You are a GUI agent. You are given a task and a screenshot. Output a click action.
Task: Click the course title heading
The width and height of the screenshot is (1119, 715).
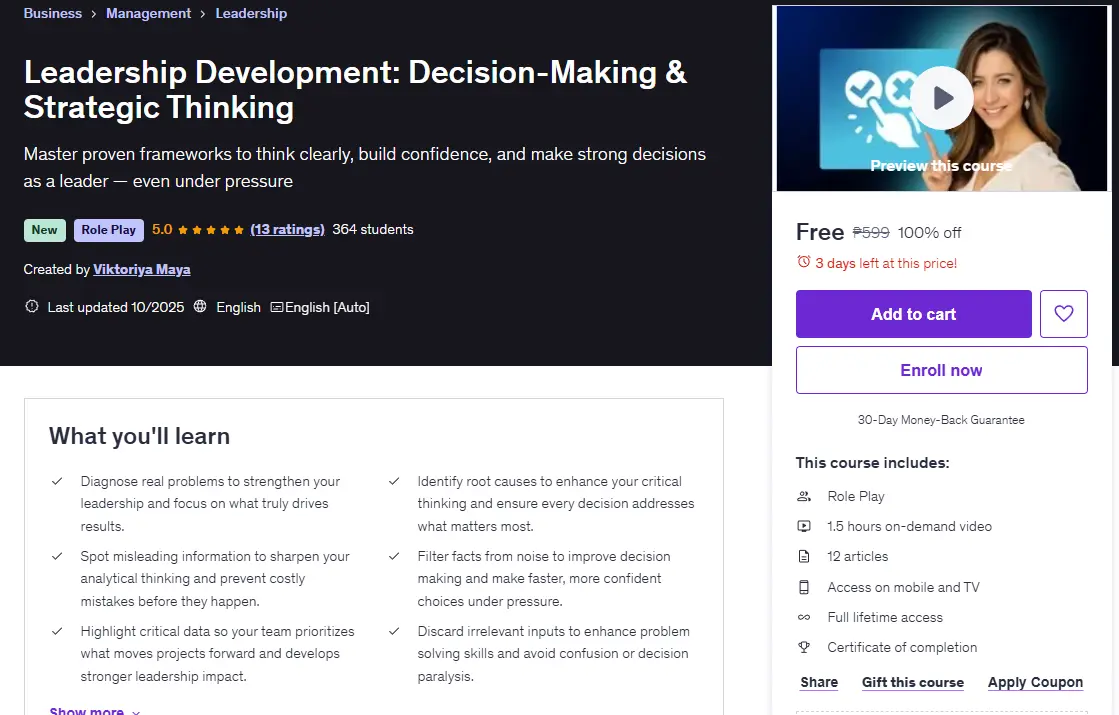[x=355, y=90]
